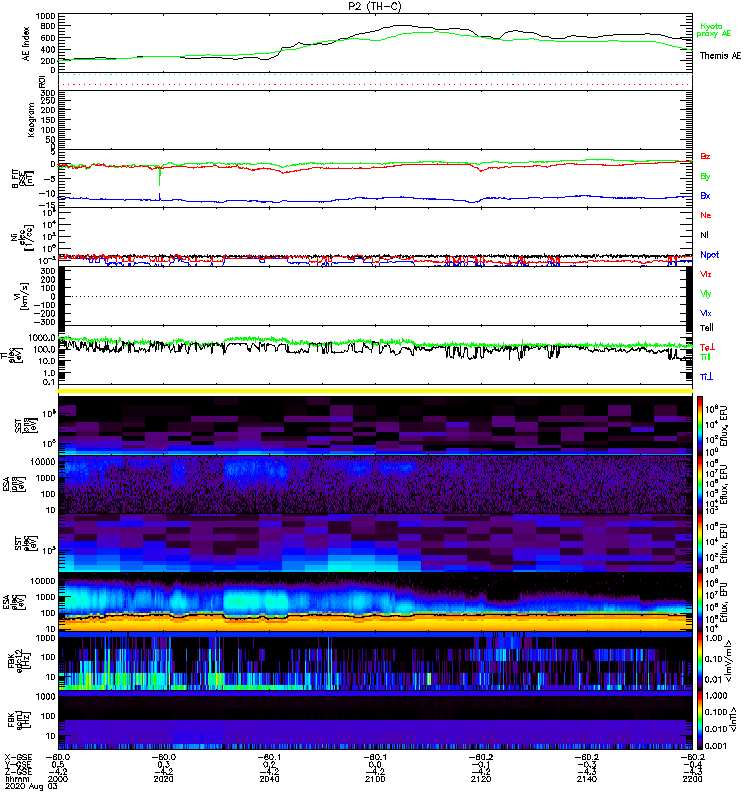Click the ROI panel axis label

click(x=42, y=82)
